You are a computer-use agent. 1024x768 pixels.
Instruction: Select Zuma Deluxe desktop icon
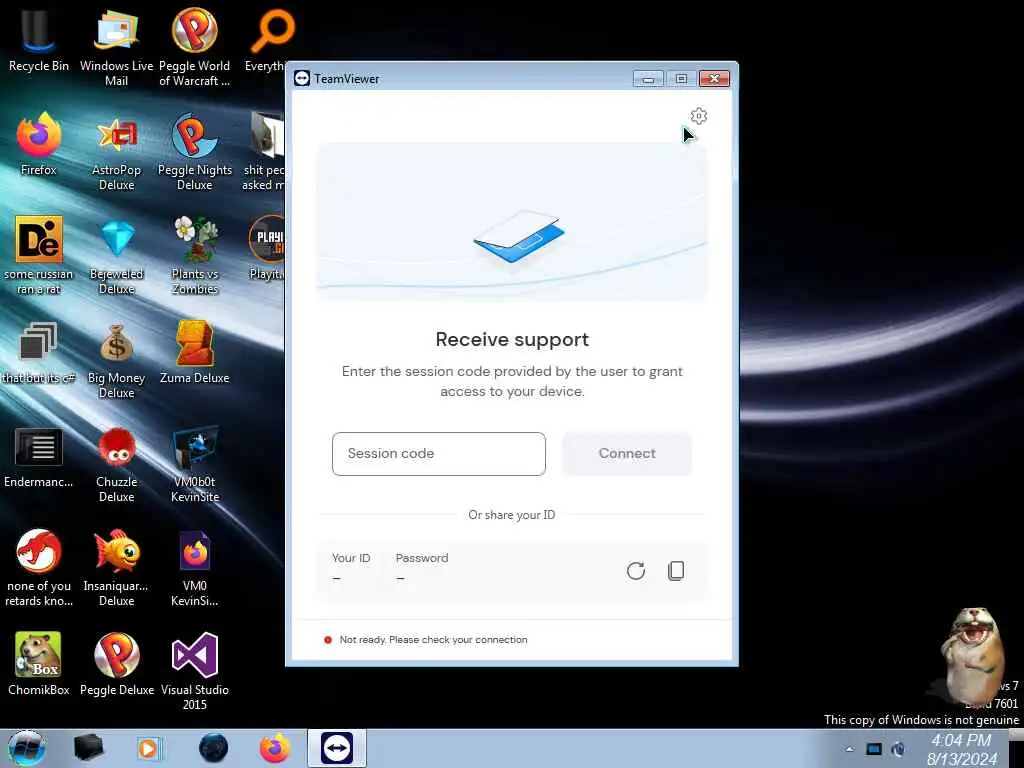(x=195, y=353)
